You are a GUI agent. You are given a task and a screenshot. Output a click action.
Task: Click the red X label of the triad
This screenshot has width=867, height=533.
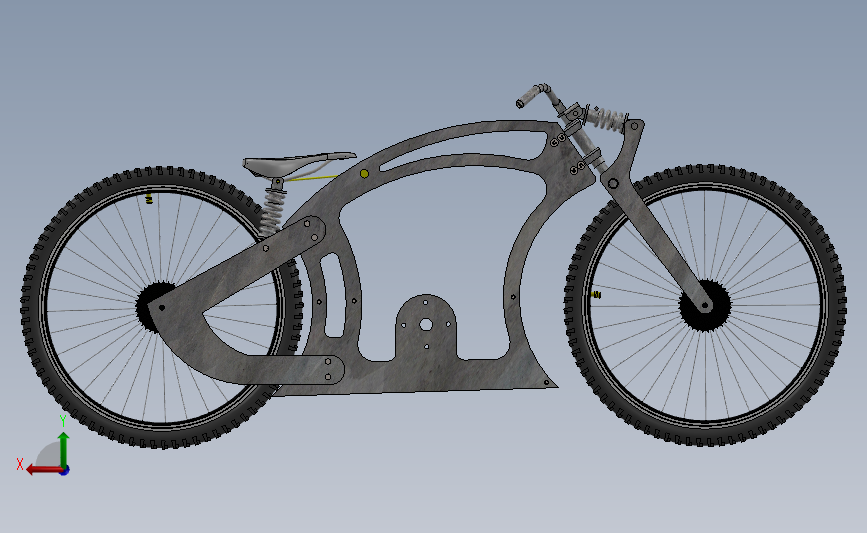tap(20, 464)
